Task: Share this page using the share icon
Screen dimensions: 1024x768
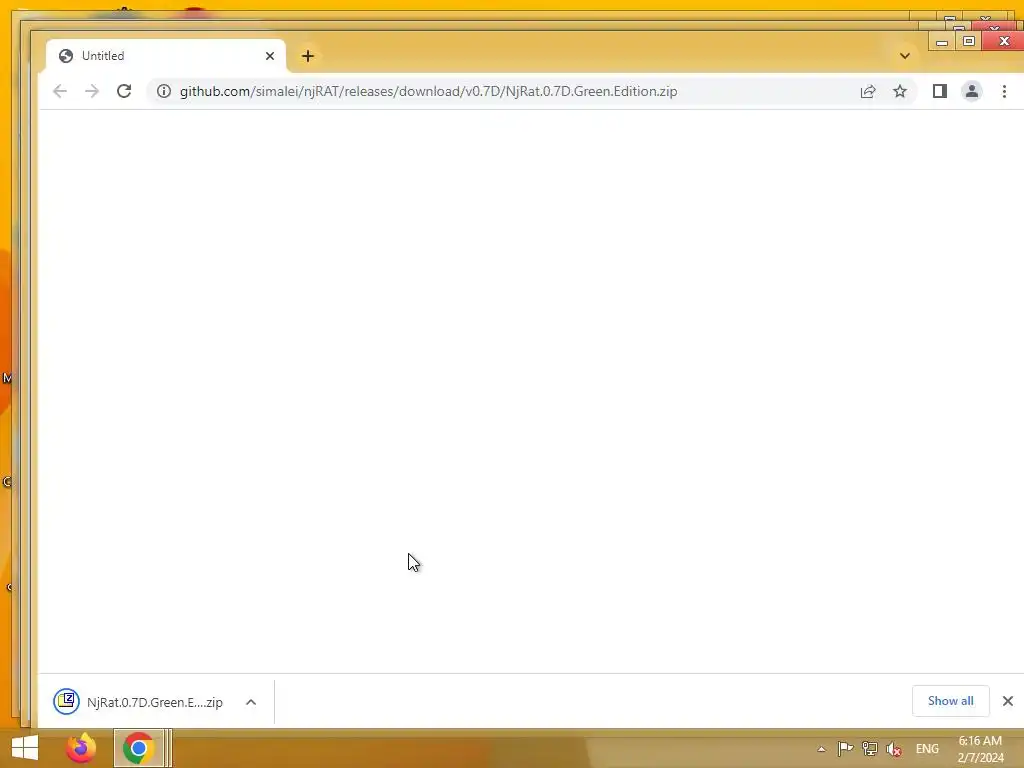Action: point(868,91)
